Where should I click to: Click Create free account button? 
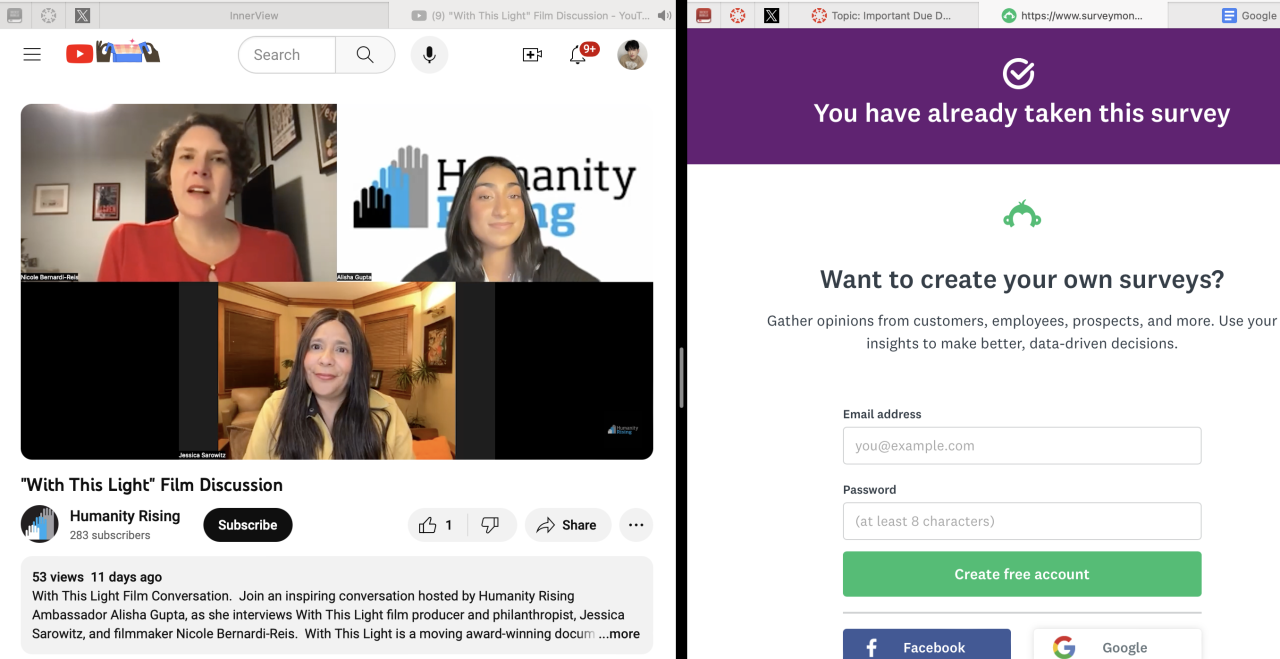pyautogui.click(x=1022, y=574)
